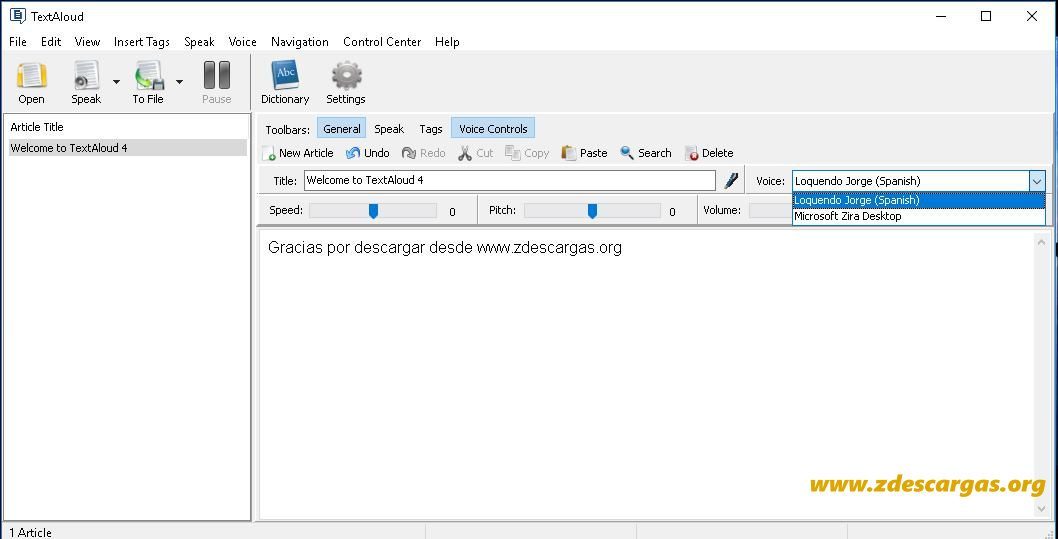The height and width of the screenshot is (539, 1058).
Task: Select Microsoft Zira Desktop voice
Action: click(x=918, y=217)
